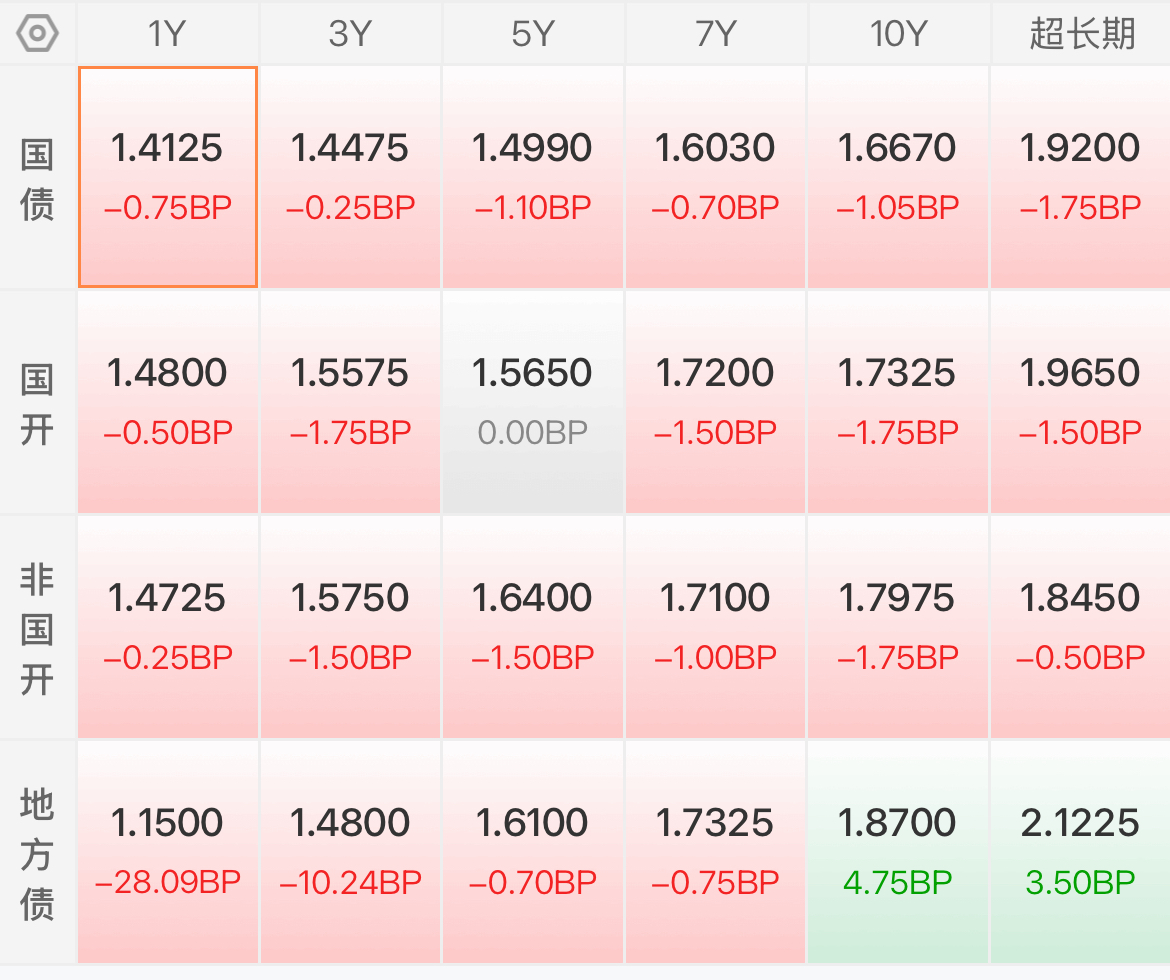Image resolution: width=1170 pixels, height=980 pixels.
Task: Open the hexagon settings icon
Action: click(37, 34)
